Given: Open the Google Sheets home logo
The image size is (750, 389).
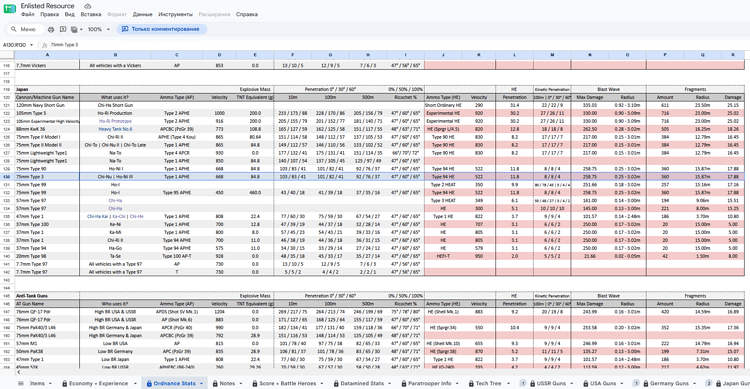Looking at the screenshot, I should [x=10, y=9].
